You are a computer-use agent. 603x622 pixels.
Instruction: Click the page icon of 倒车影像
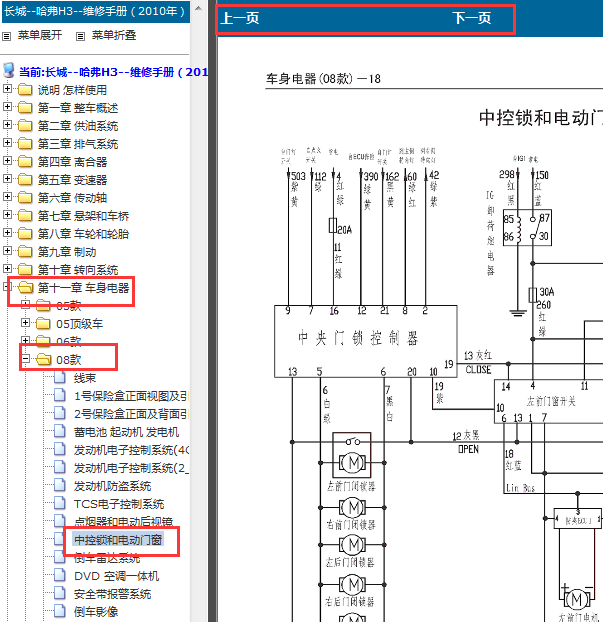tap(60, 611)
